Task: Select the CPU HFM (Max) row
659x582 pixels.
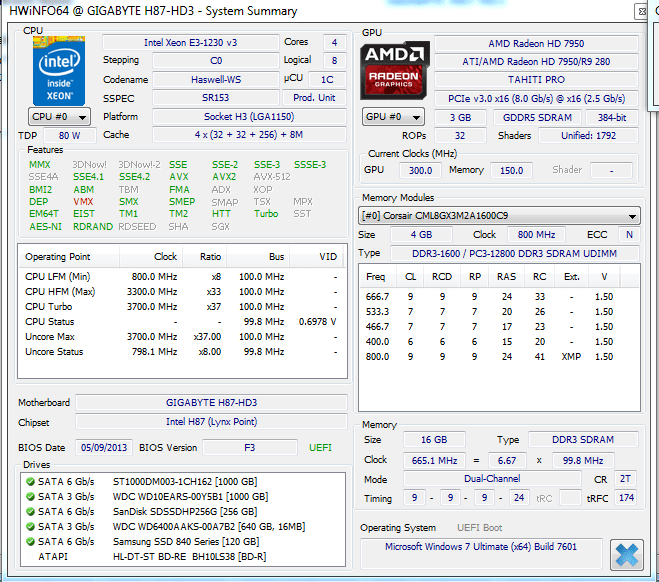Action: pos(181,292)
